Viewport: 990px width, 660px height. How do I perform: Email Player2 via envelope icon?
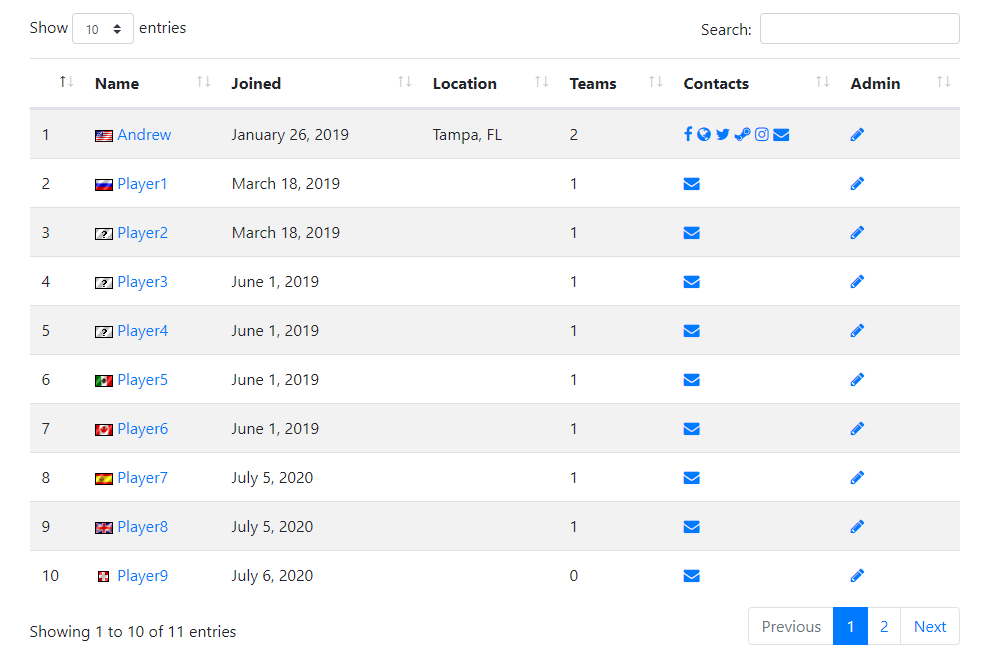[691, 233]
